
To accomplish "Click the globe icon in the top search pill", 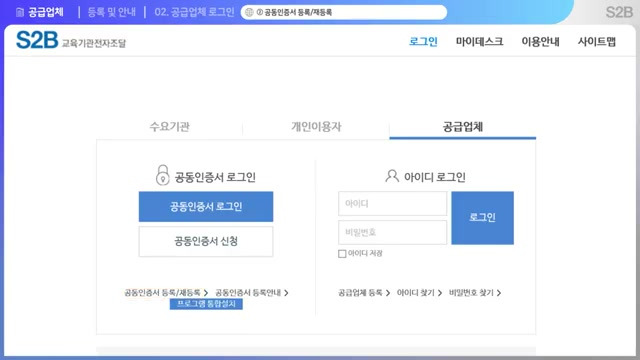I will 249,12.
